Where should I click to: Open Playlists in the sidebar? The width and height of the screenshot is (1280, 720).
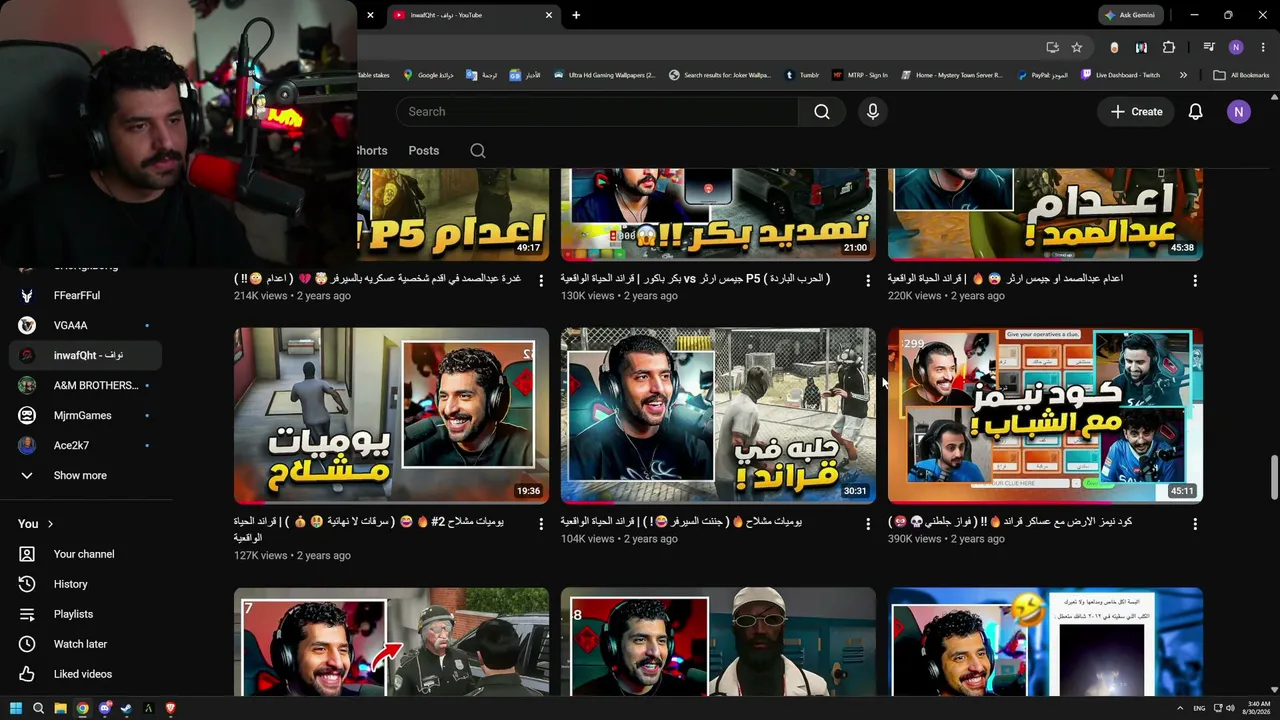[x=86, y=614]
